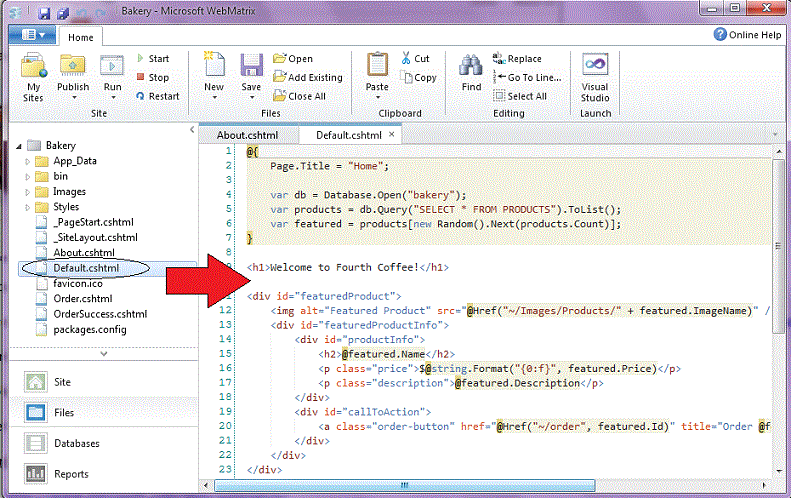Click the Run site icon
791x498 pixels.
(x=112, y=67)
